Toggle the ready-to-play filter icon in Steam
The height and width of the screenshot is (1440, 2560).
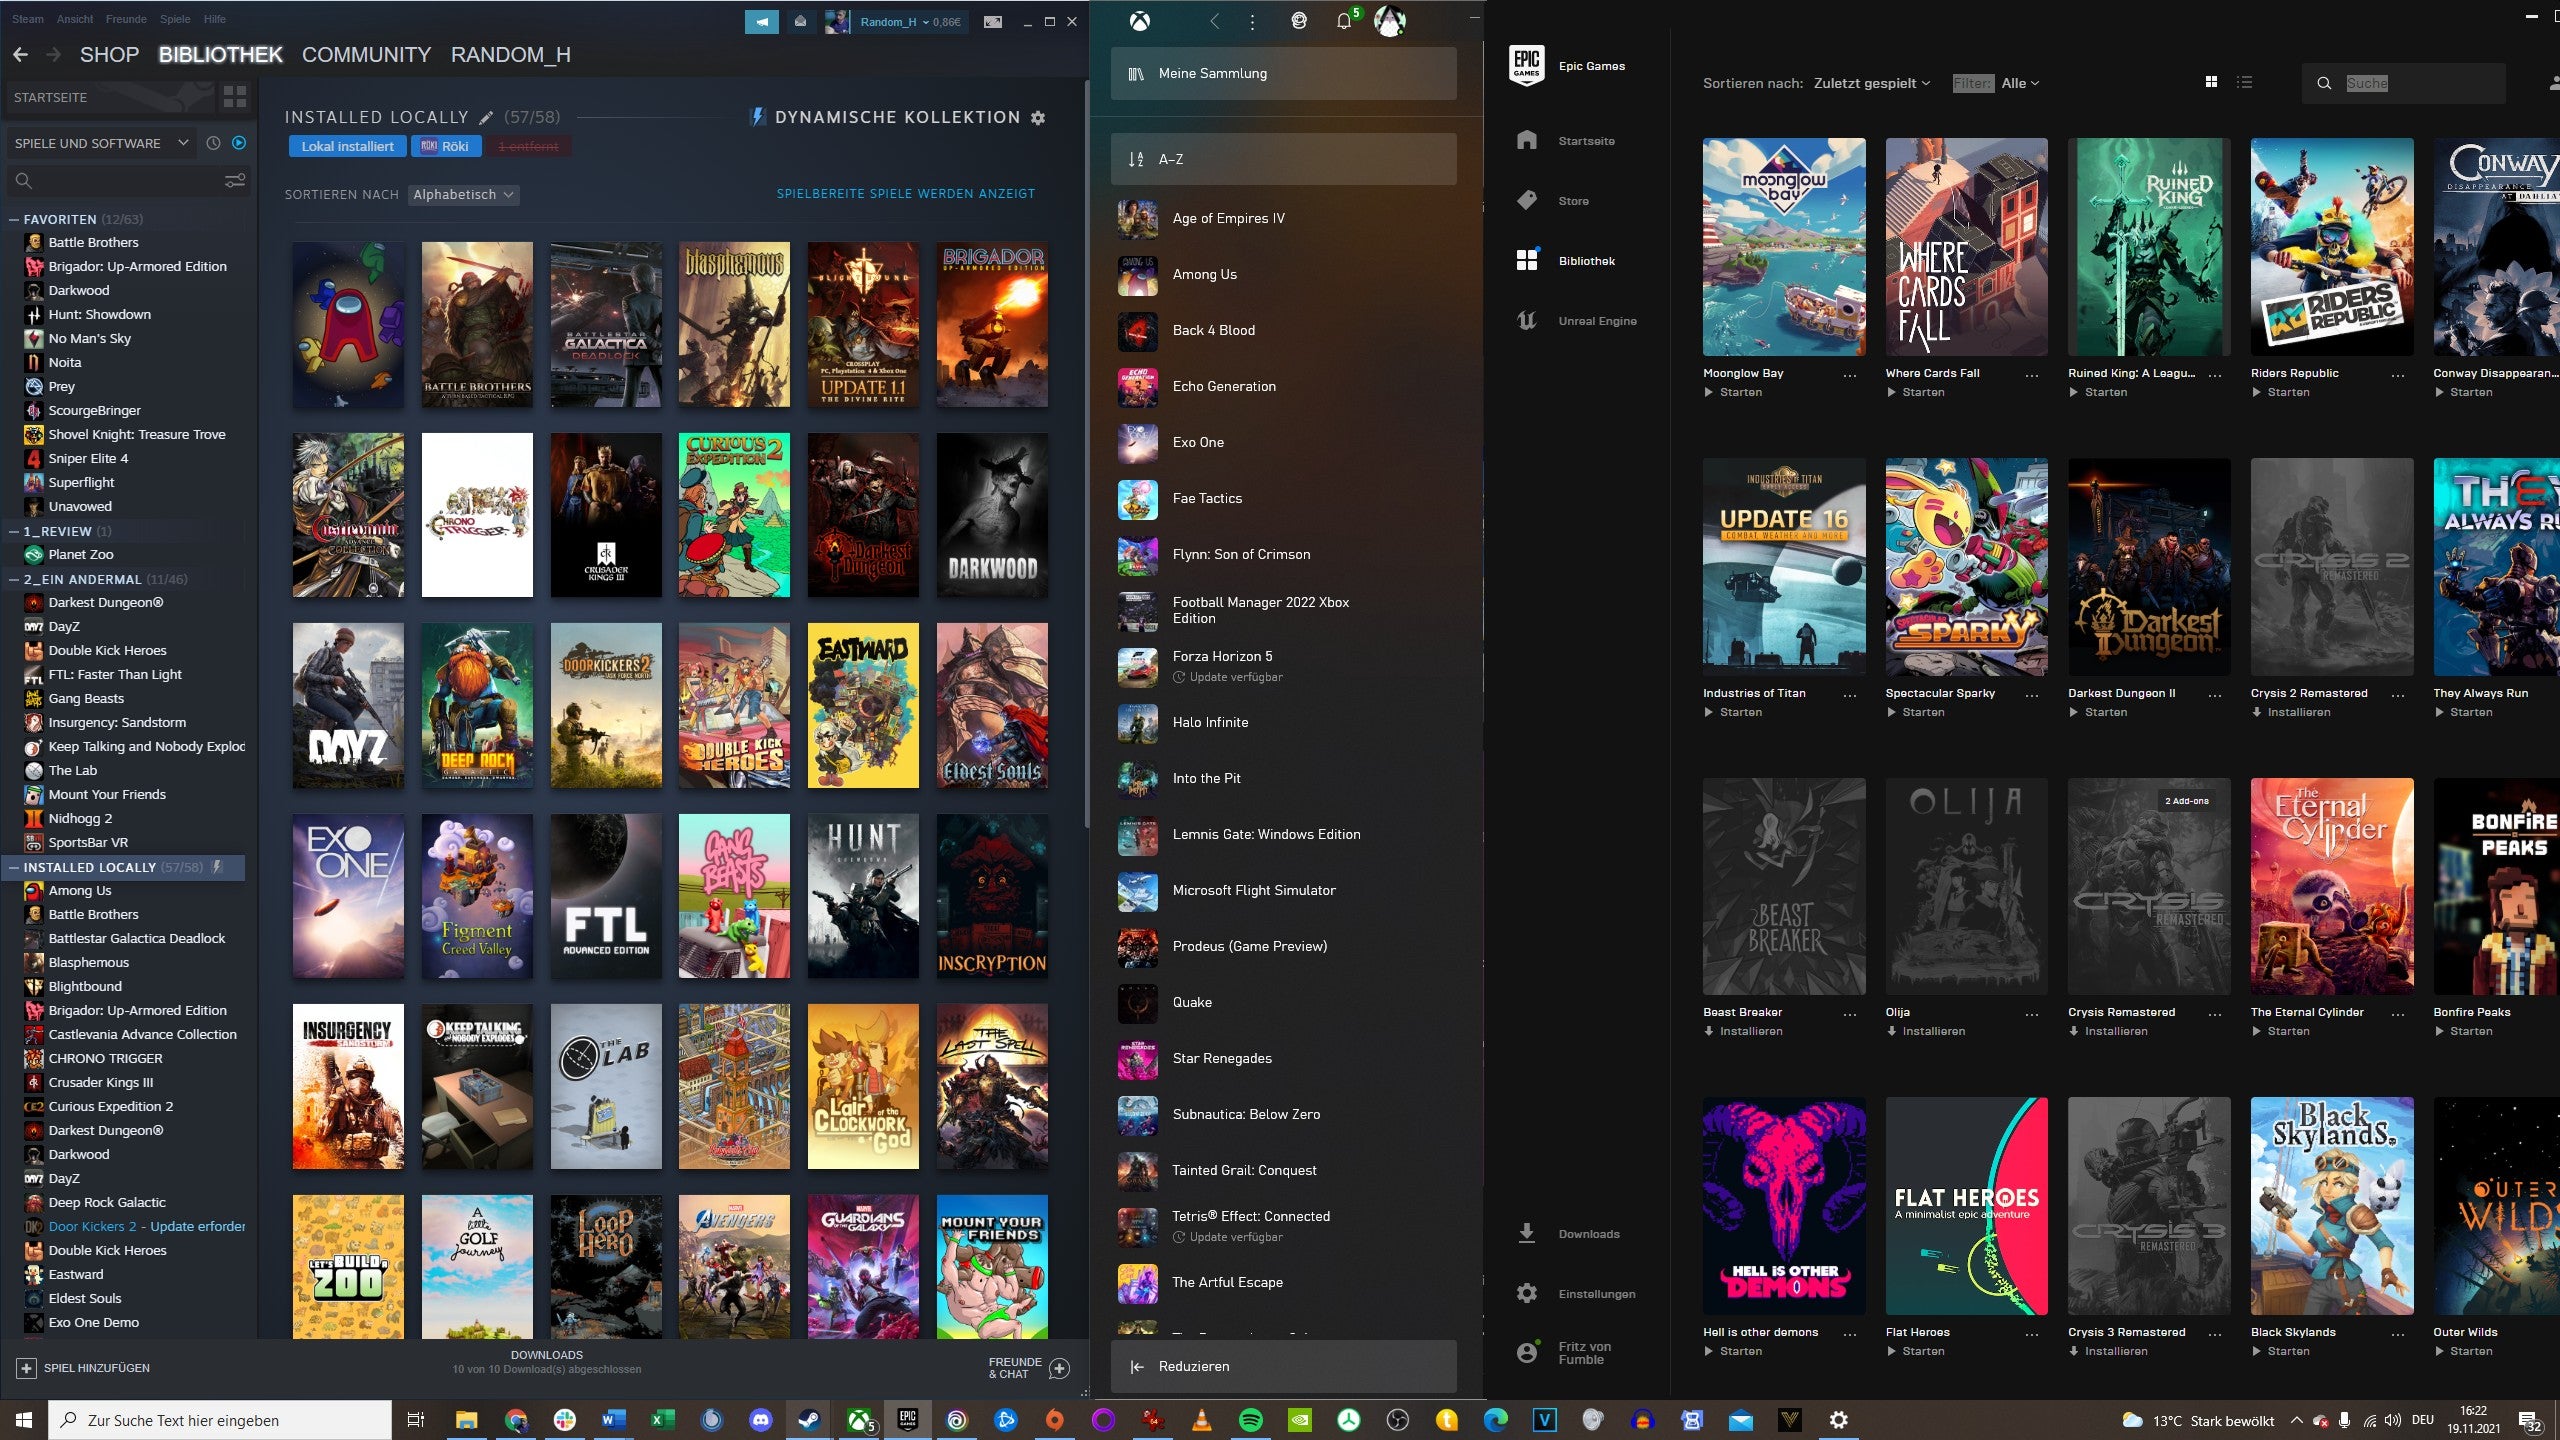point(239,143)
